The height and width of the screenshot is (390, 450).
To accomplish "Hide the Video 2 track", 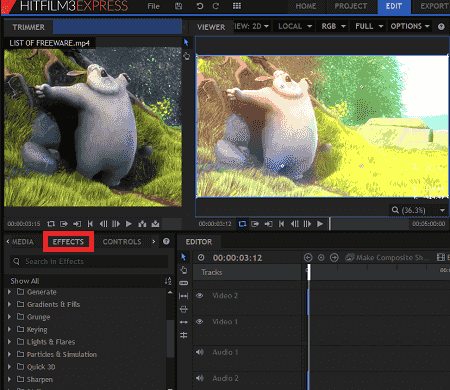I will tap(200, 295).
